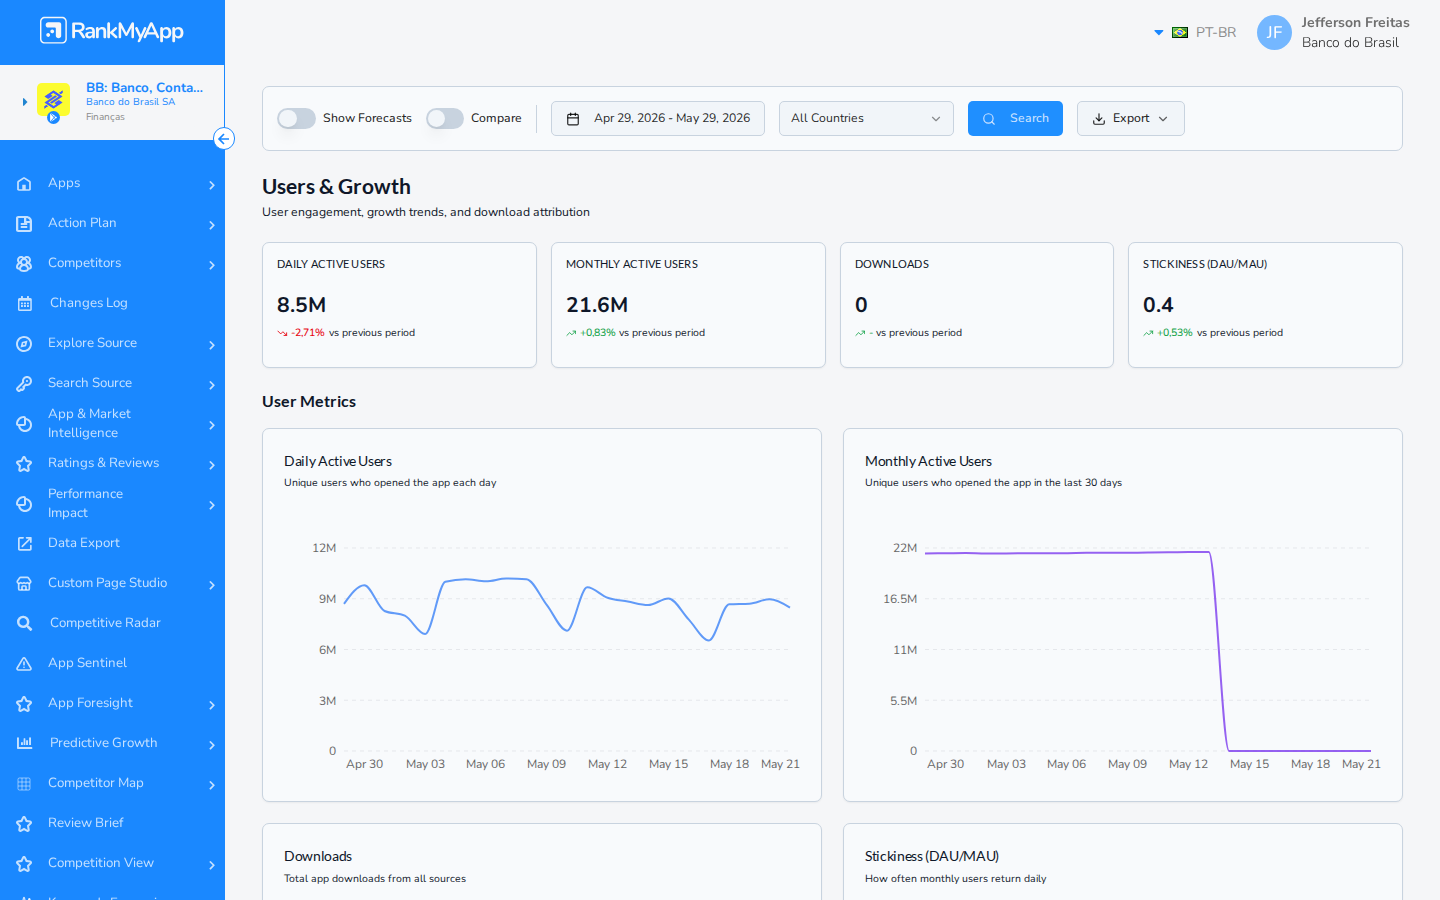The width and height of the screenshot is (1440, 900).
Task: Click the Review Brief star icon
Action: point(24,823)
